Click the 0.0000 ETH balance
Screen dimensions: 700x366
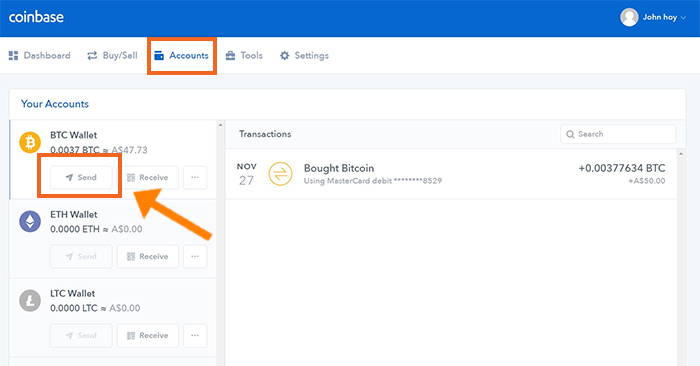coord(75,229)
